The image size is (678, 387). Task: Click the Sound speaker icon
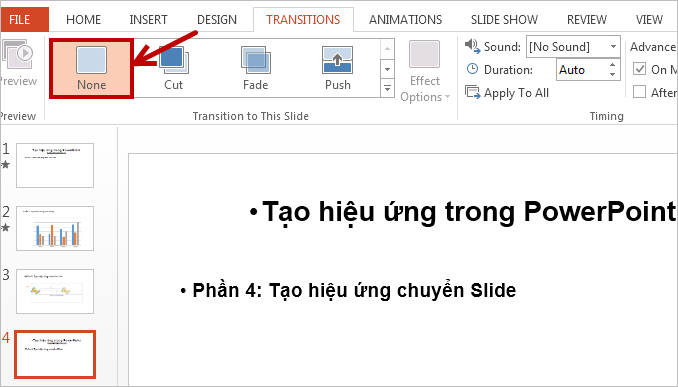coord(472,46)
